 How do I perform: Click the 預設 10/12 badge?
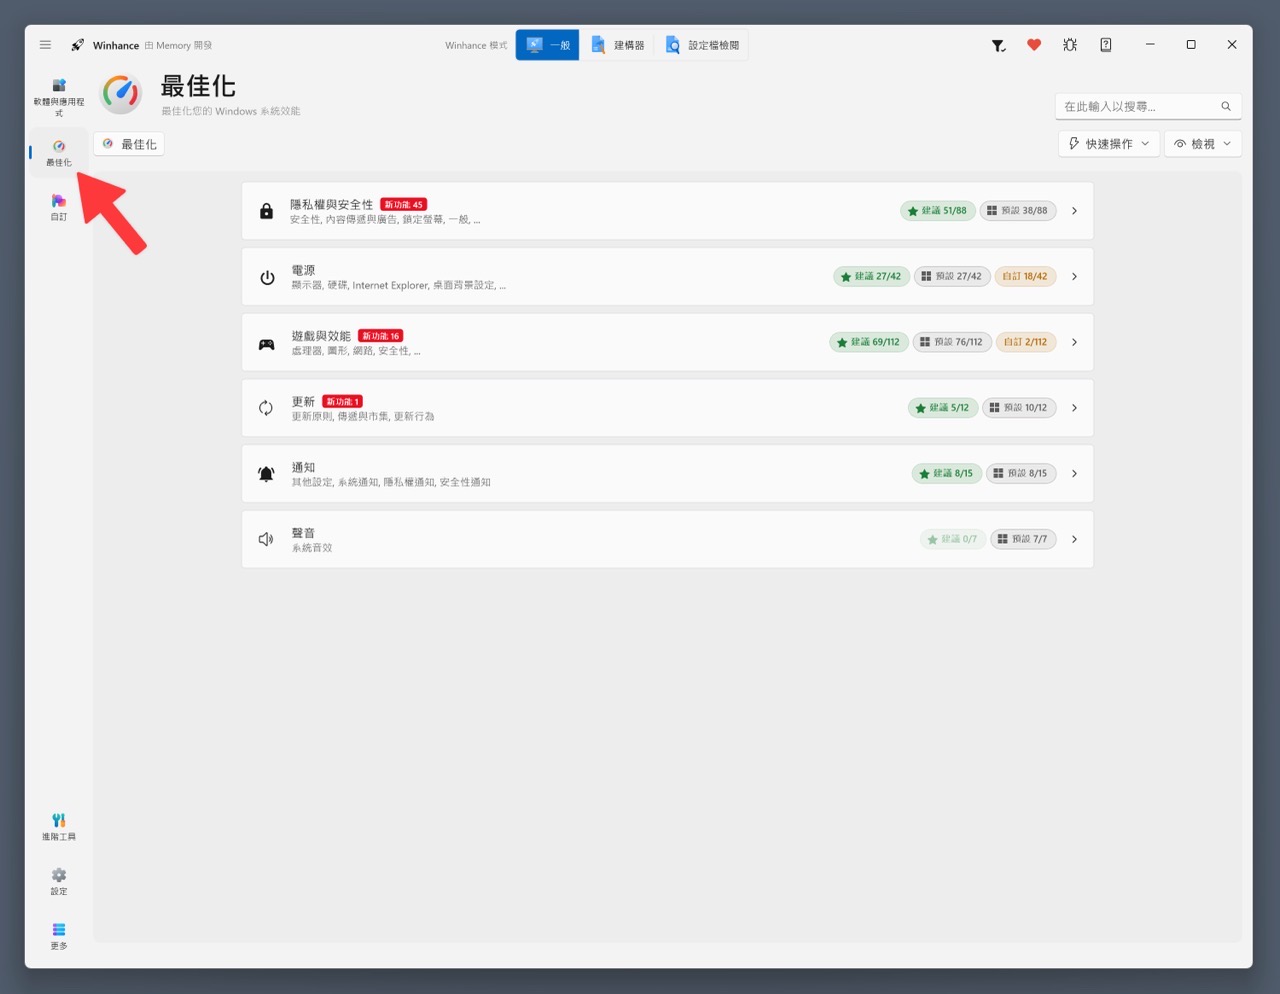pos(1019,408)
